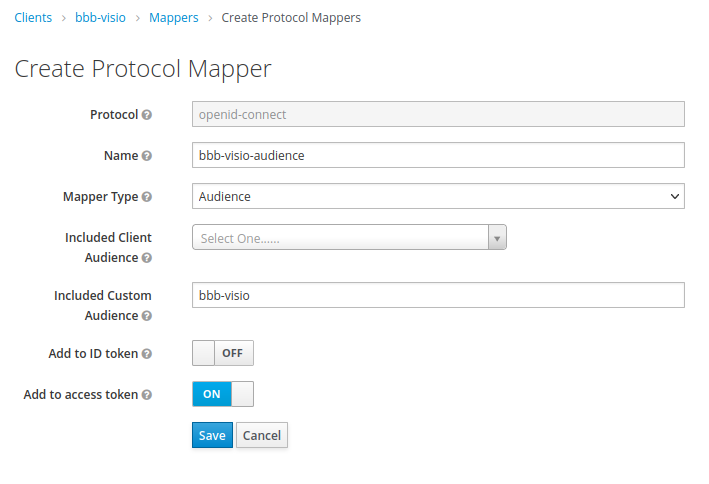Image resolution: width=709 pixels, height=484 pixels.
Task: Focus the Name field containing bbb-visio-audience
Action: pyautogui.click(x=438, y=155)
